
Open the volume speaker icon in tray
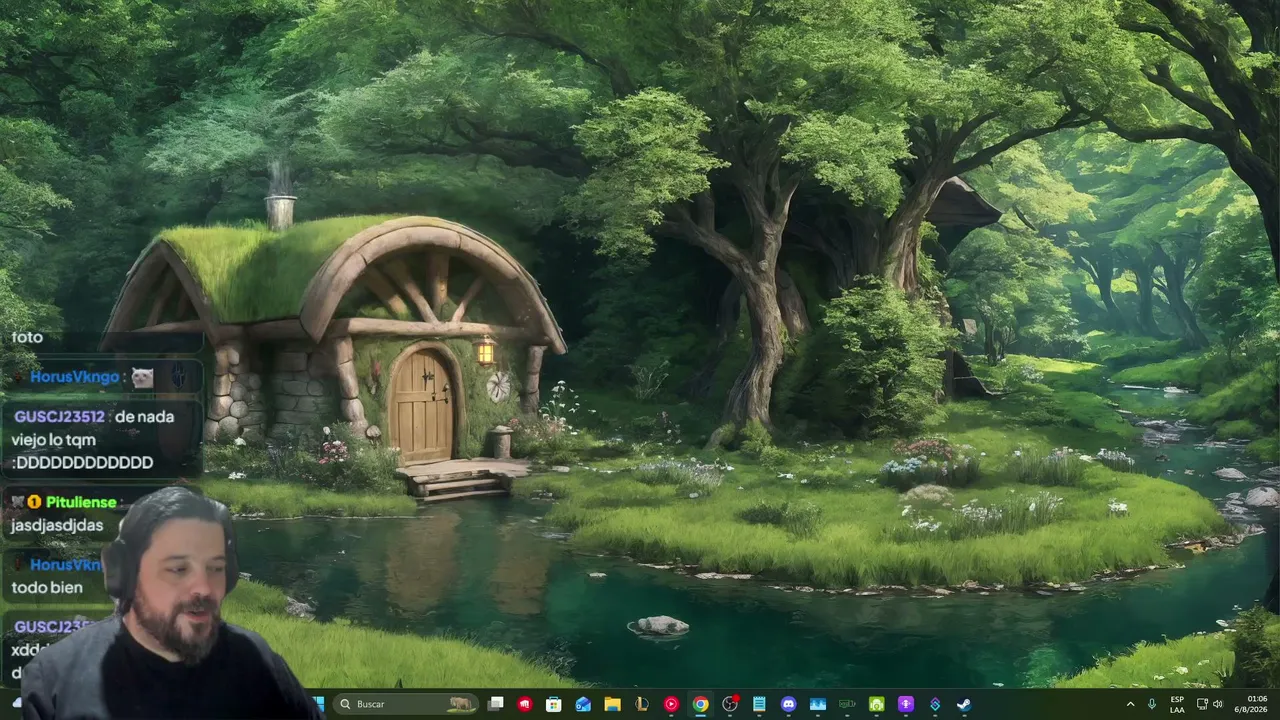click(x=1218, y=704)
